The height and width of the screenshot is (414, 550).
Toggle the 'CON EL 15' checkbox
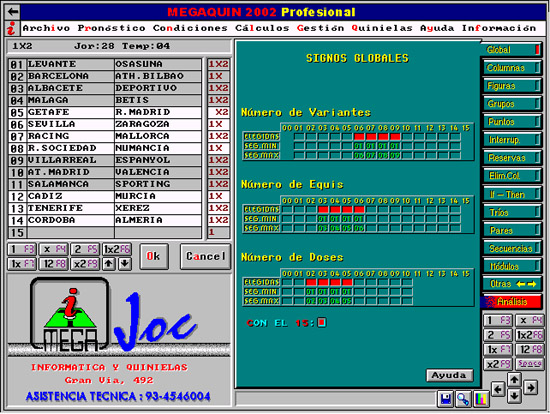tap(322, 322)
